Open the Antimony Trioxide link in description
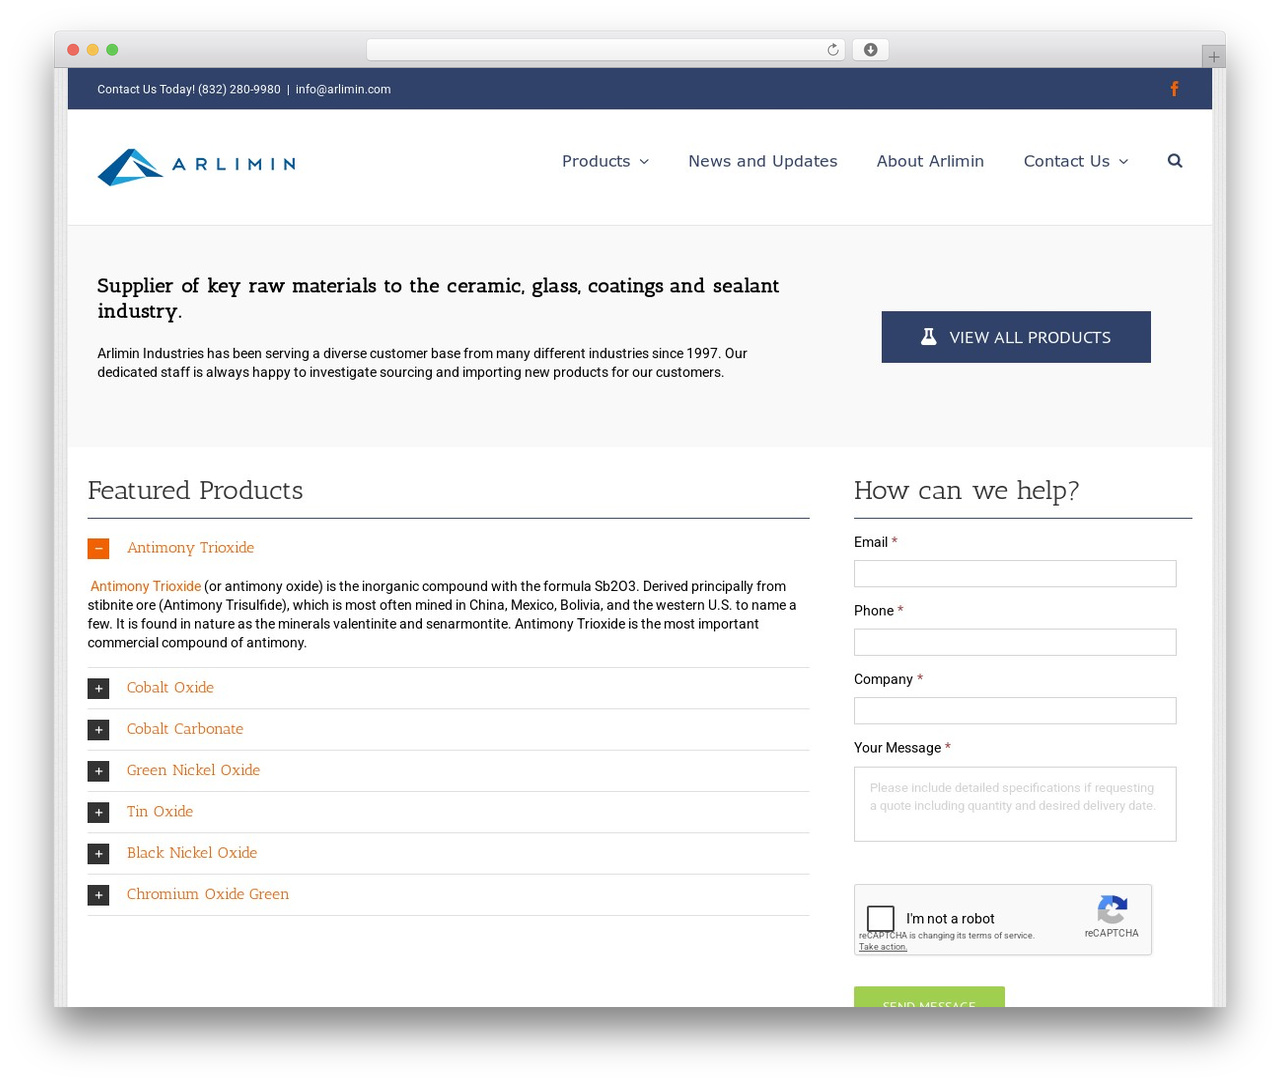The image size is (1280, 1084). tap(146, 586)
